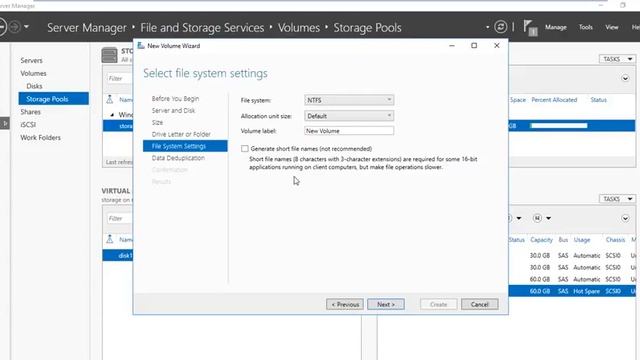
Task: Click Server Manager in the breadcrumb
Action: (87, 27)
